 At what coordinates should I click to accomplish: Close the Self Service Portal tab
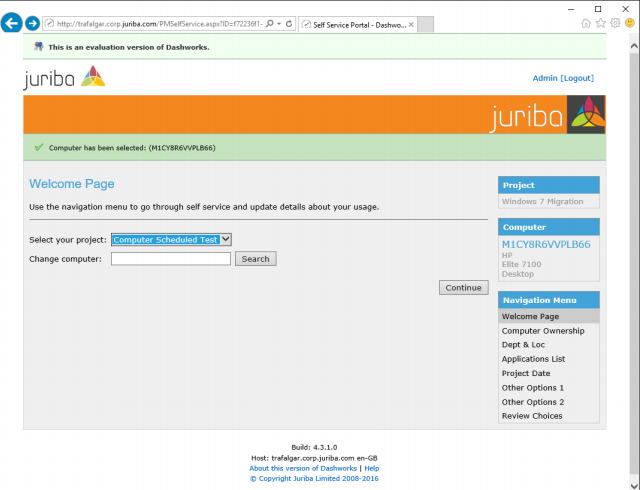click(x=411, y=25)
